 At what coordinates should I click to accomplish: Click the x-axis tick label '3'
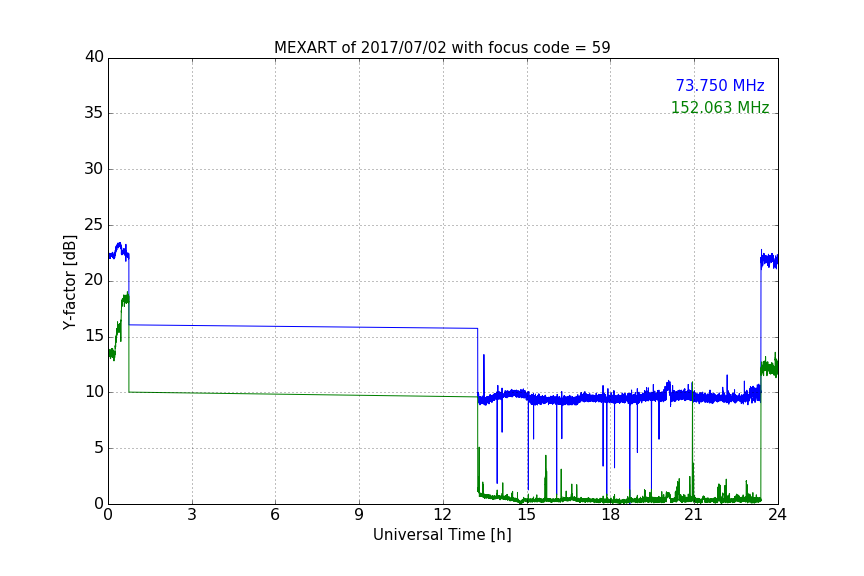point(192,515)
